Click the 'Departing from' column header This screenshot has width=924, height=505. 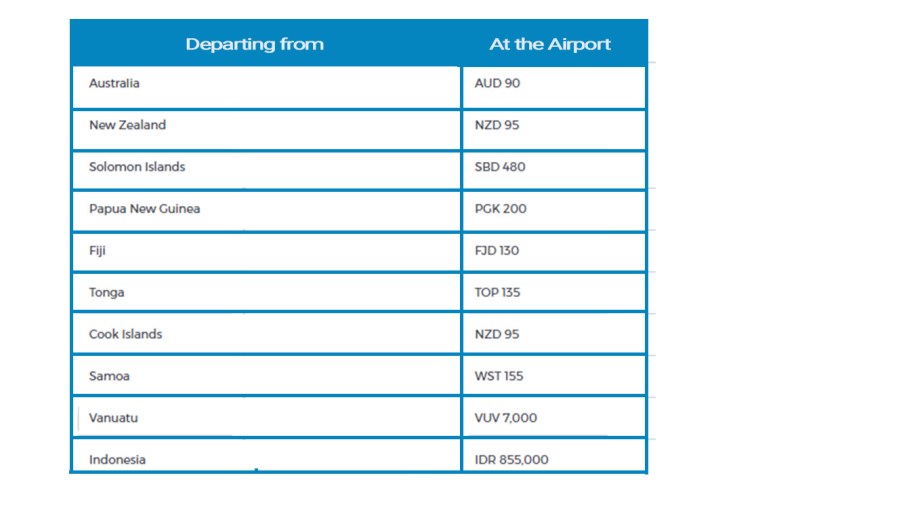[x=255, y=44]
